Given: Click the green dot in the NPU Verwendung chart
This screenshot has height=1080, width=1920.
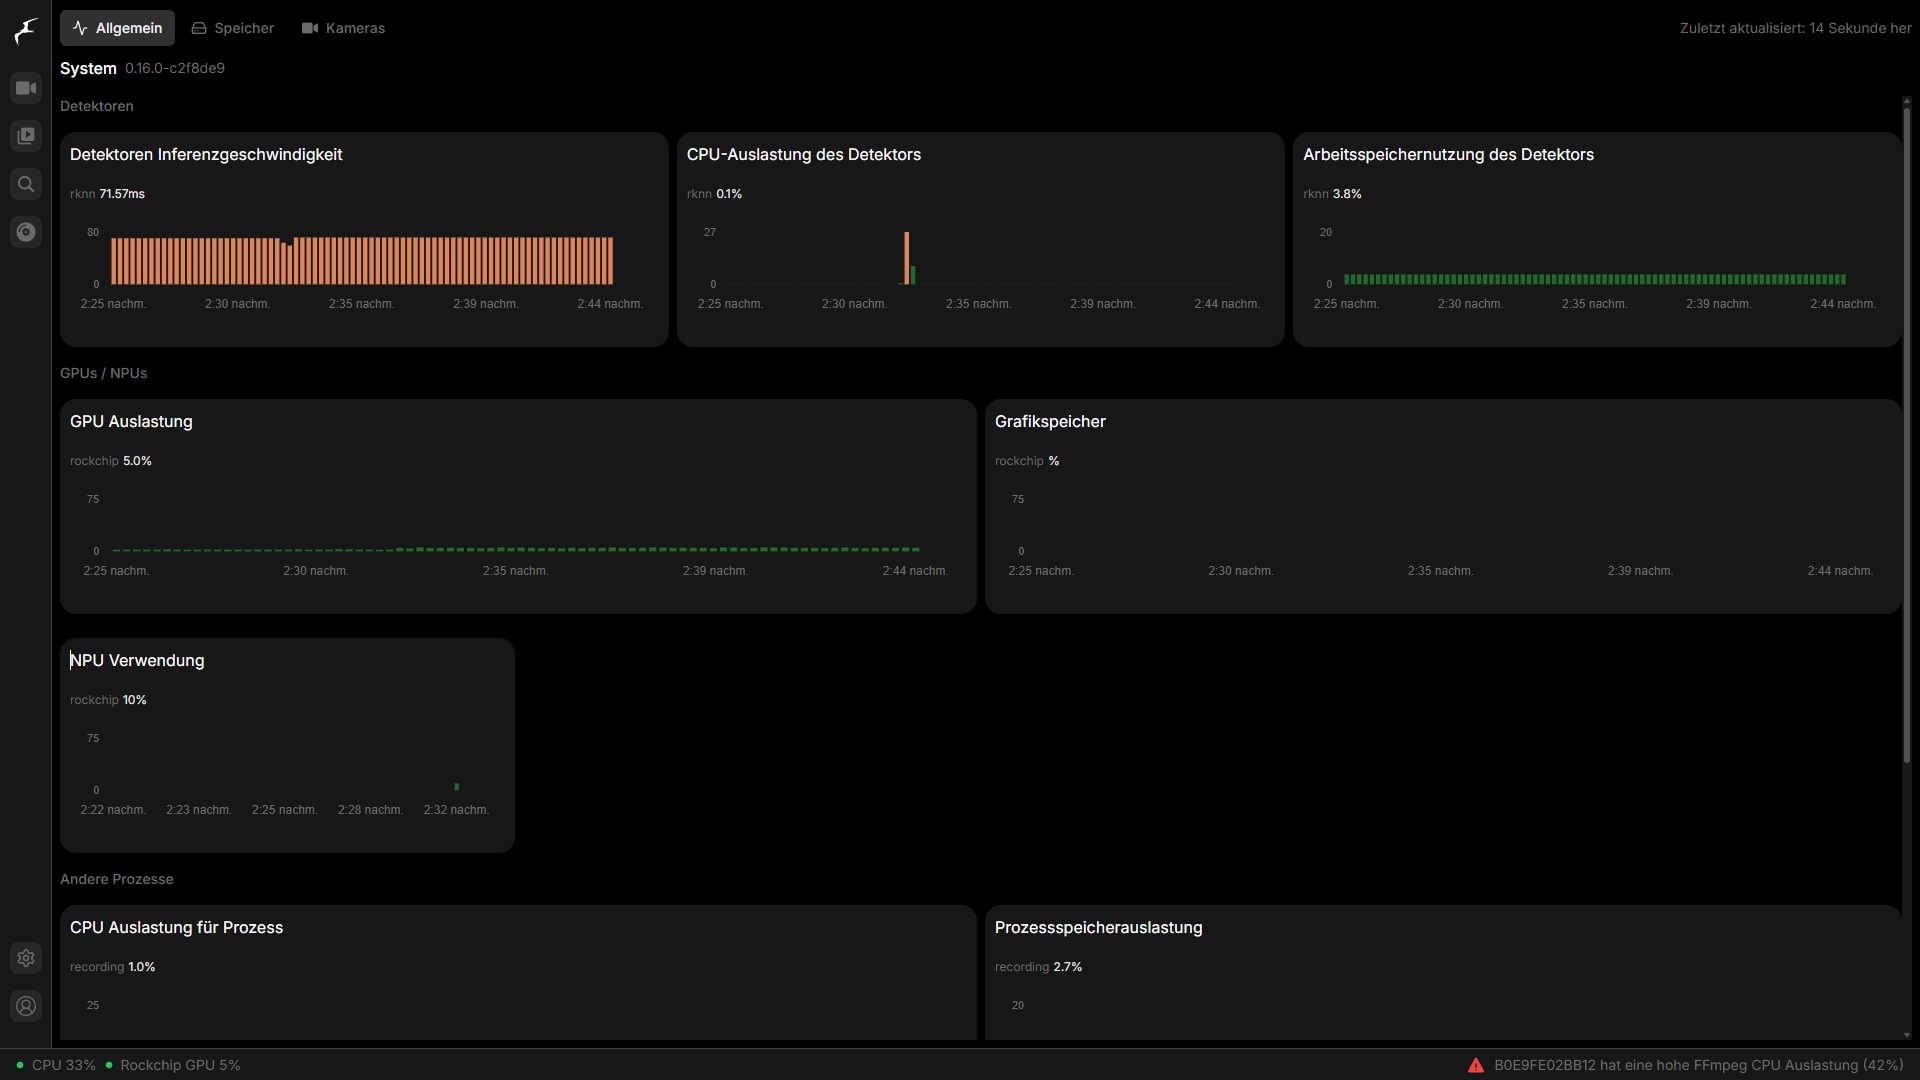Looking at the screenshot, I should tap(457, 787).
